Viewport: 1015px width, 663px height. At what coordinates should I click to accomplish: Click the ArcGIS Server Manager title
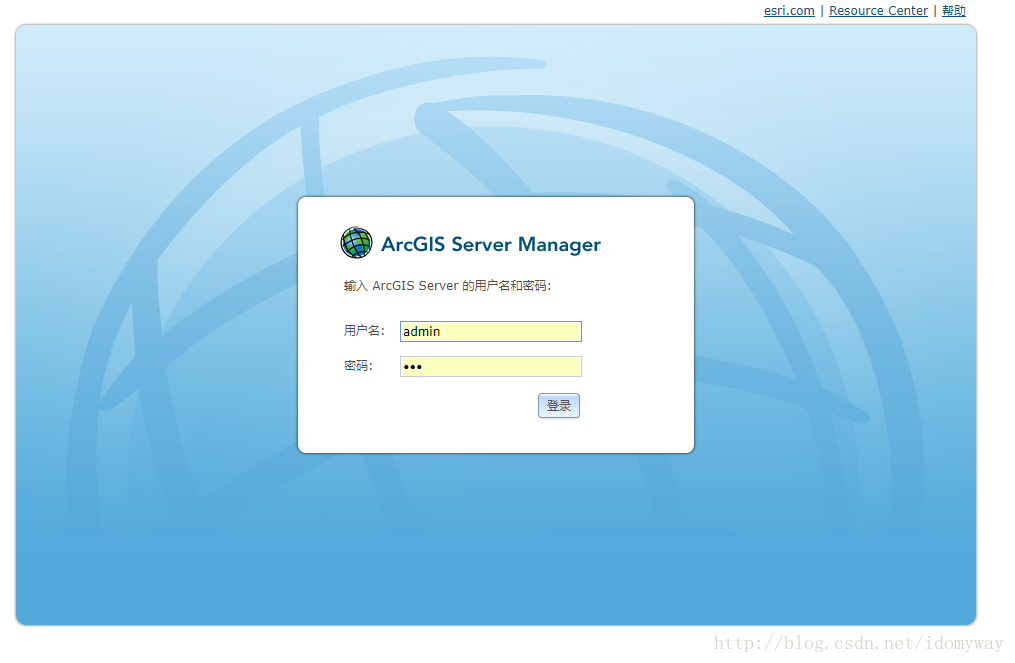click(x=491, y=244)
